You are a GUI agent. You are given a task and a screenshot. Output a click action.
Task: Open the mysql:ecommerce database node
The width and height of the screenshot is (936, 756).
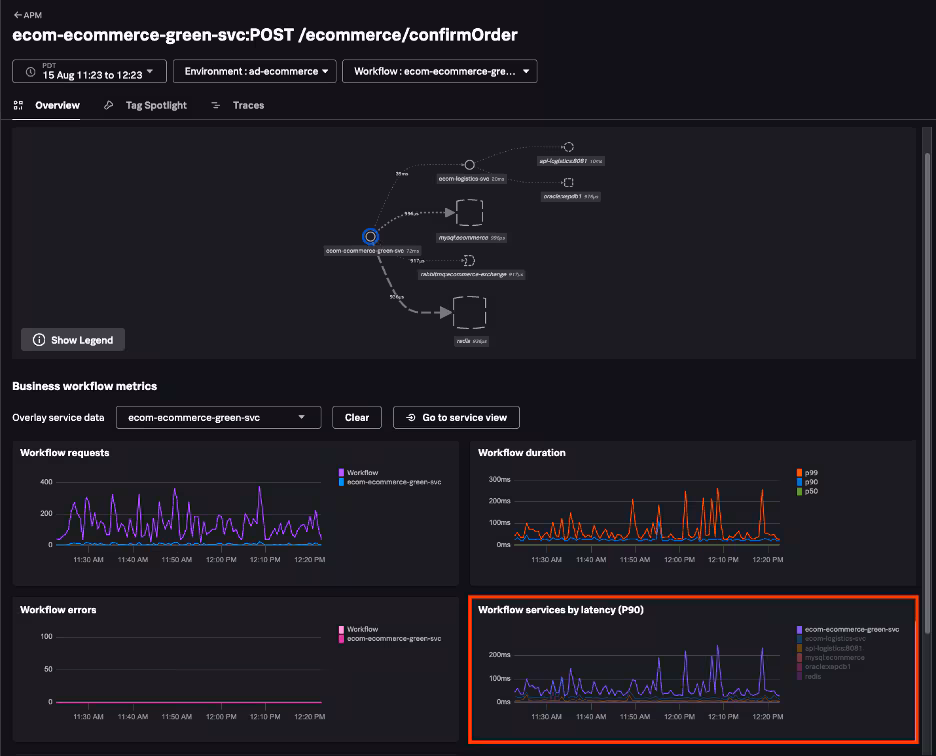pyautogui.click(x=470, y=212)
